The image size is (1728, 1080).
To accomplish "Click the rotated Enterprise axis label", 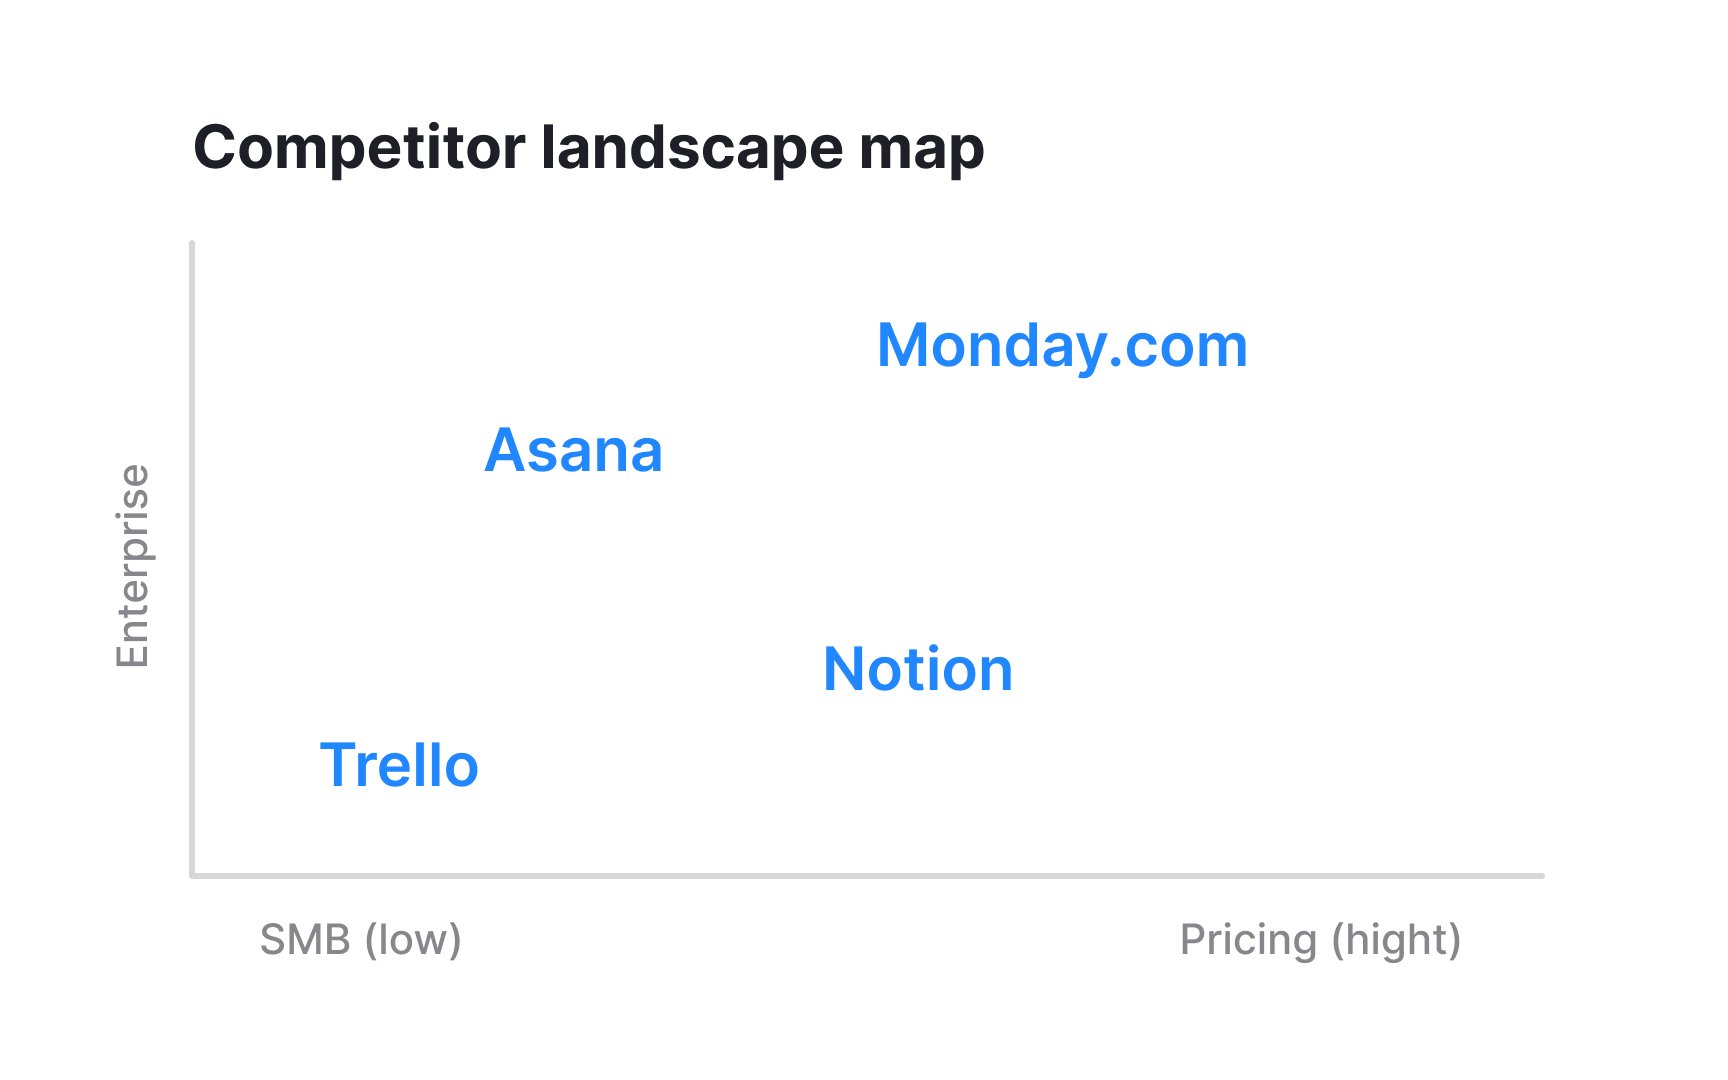I will 132,566.
